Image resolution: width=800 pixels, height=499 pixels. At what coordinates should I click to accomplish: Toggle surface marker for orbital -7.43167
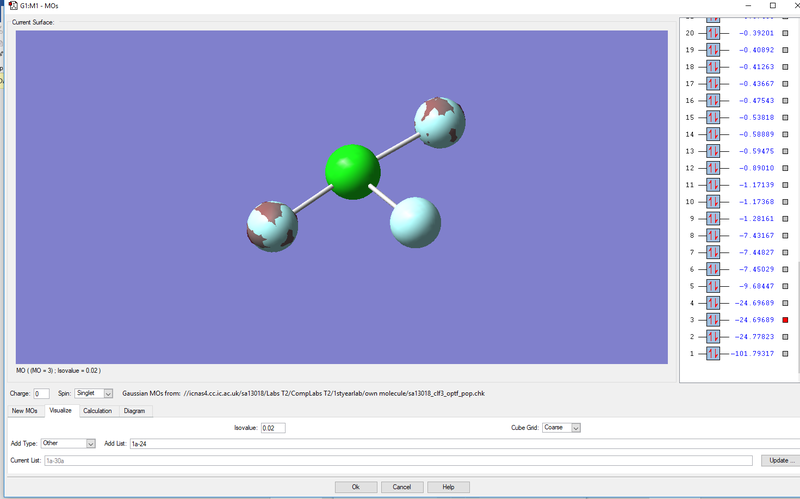tap(785, 235)
